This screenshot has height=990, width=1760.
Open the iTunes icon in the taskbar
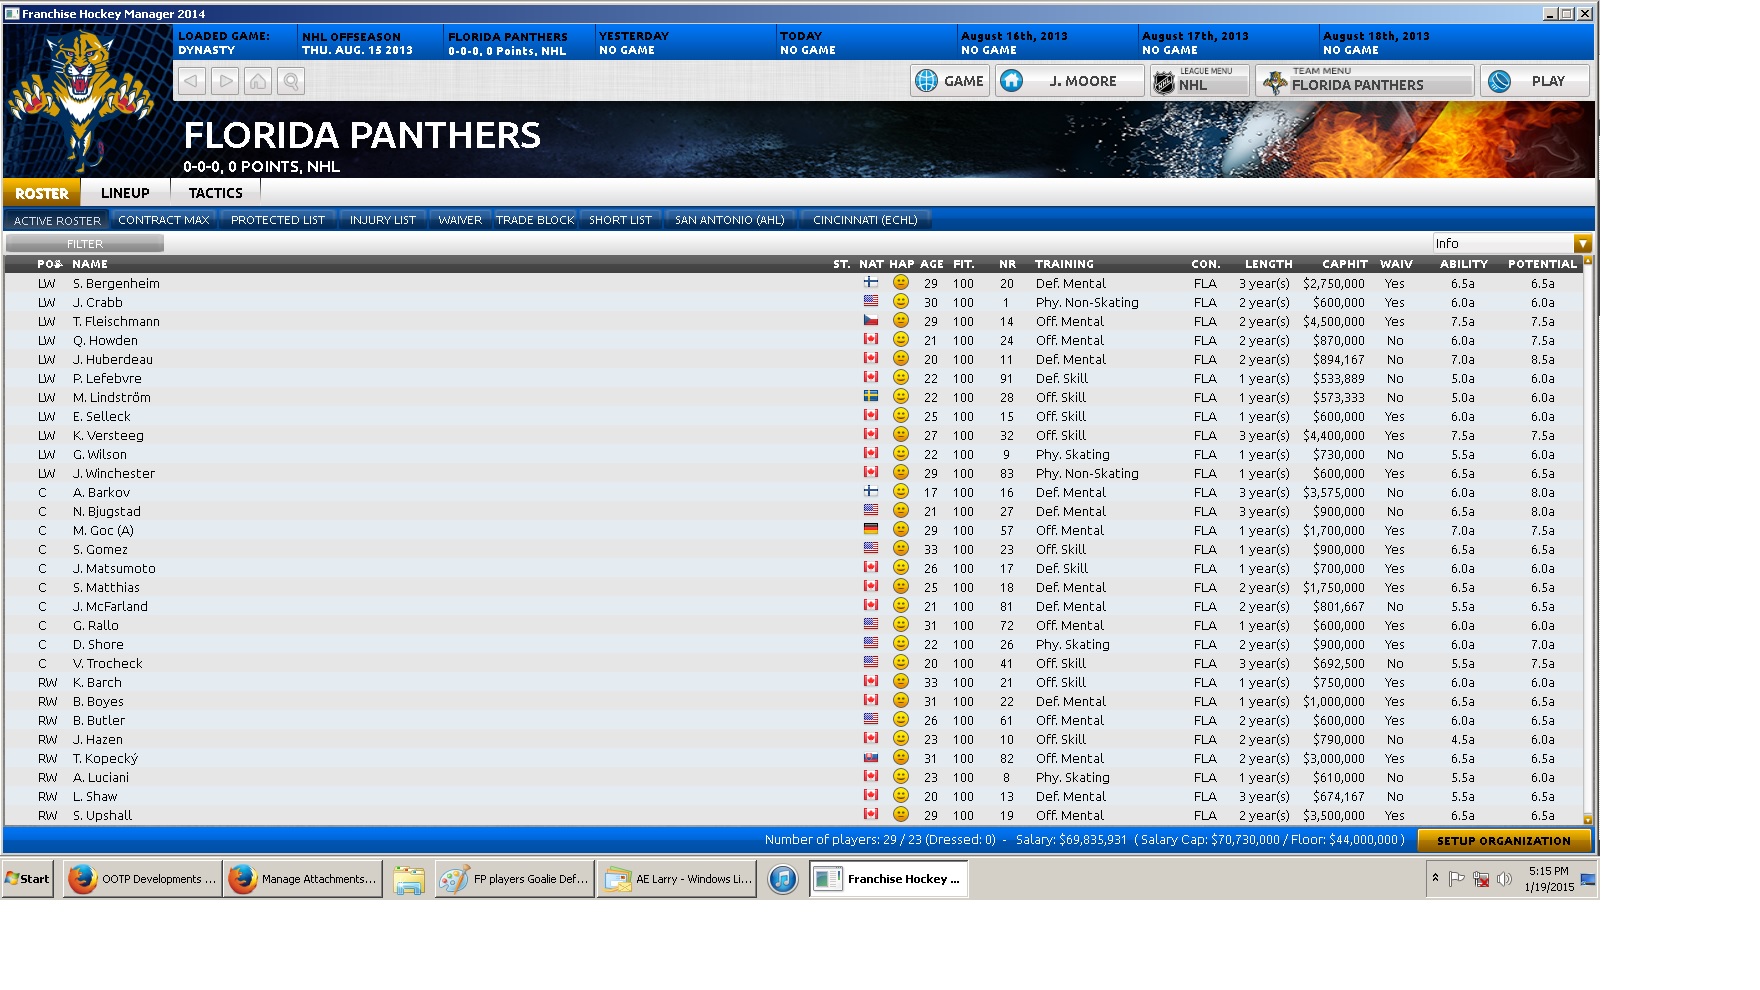click(x=783, y=879)
